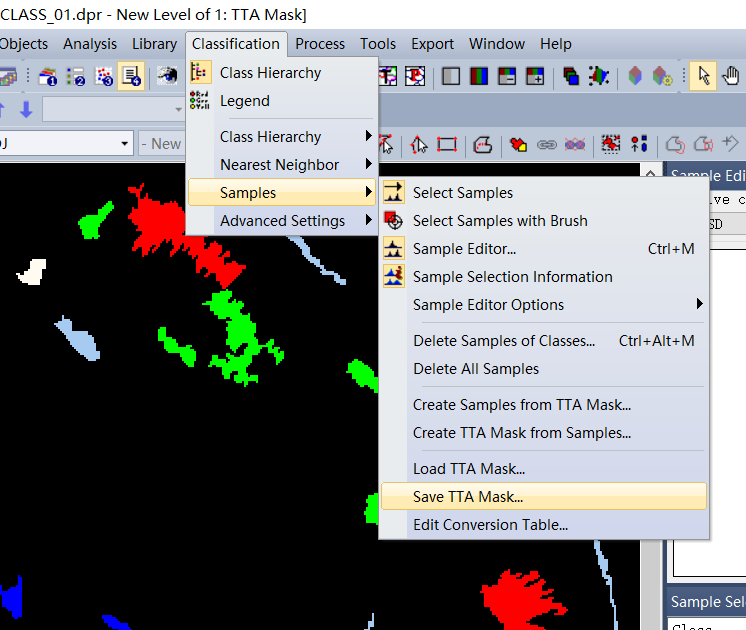The width and height of the screenshot is (746, 630).
Task: Open the Analysis menu
Action: coord(89,44)
